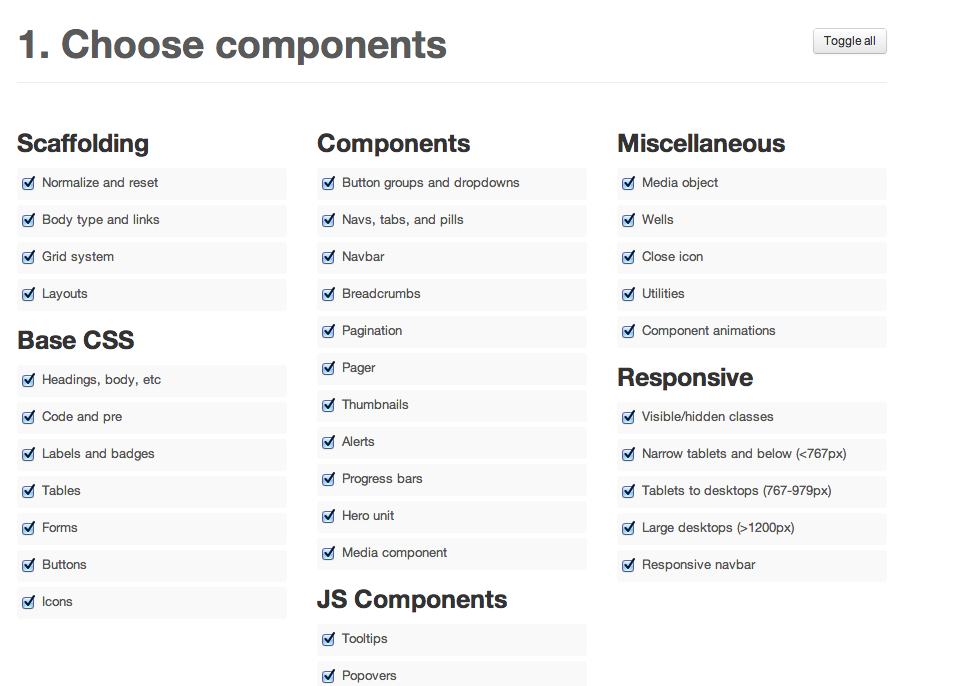Toggle the Close icon checkbox
Image resolution: width=972 pixels, height=686 pixels.
(x=628, y=257)
